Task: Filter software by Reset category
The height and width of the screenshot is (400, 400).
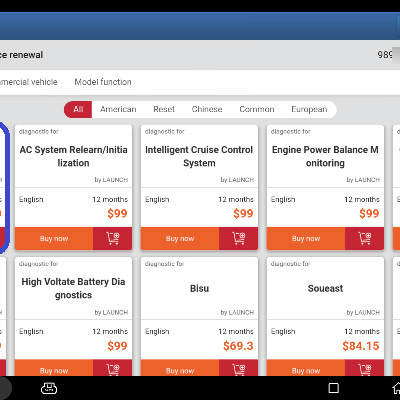Action: [x=164, y=109]
